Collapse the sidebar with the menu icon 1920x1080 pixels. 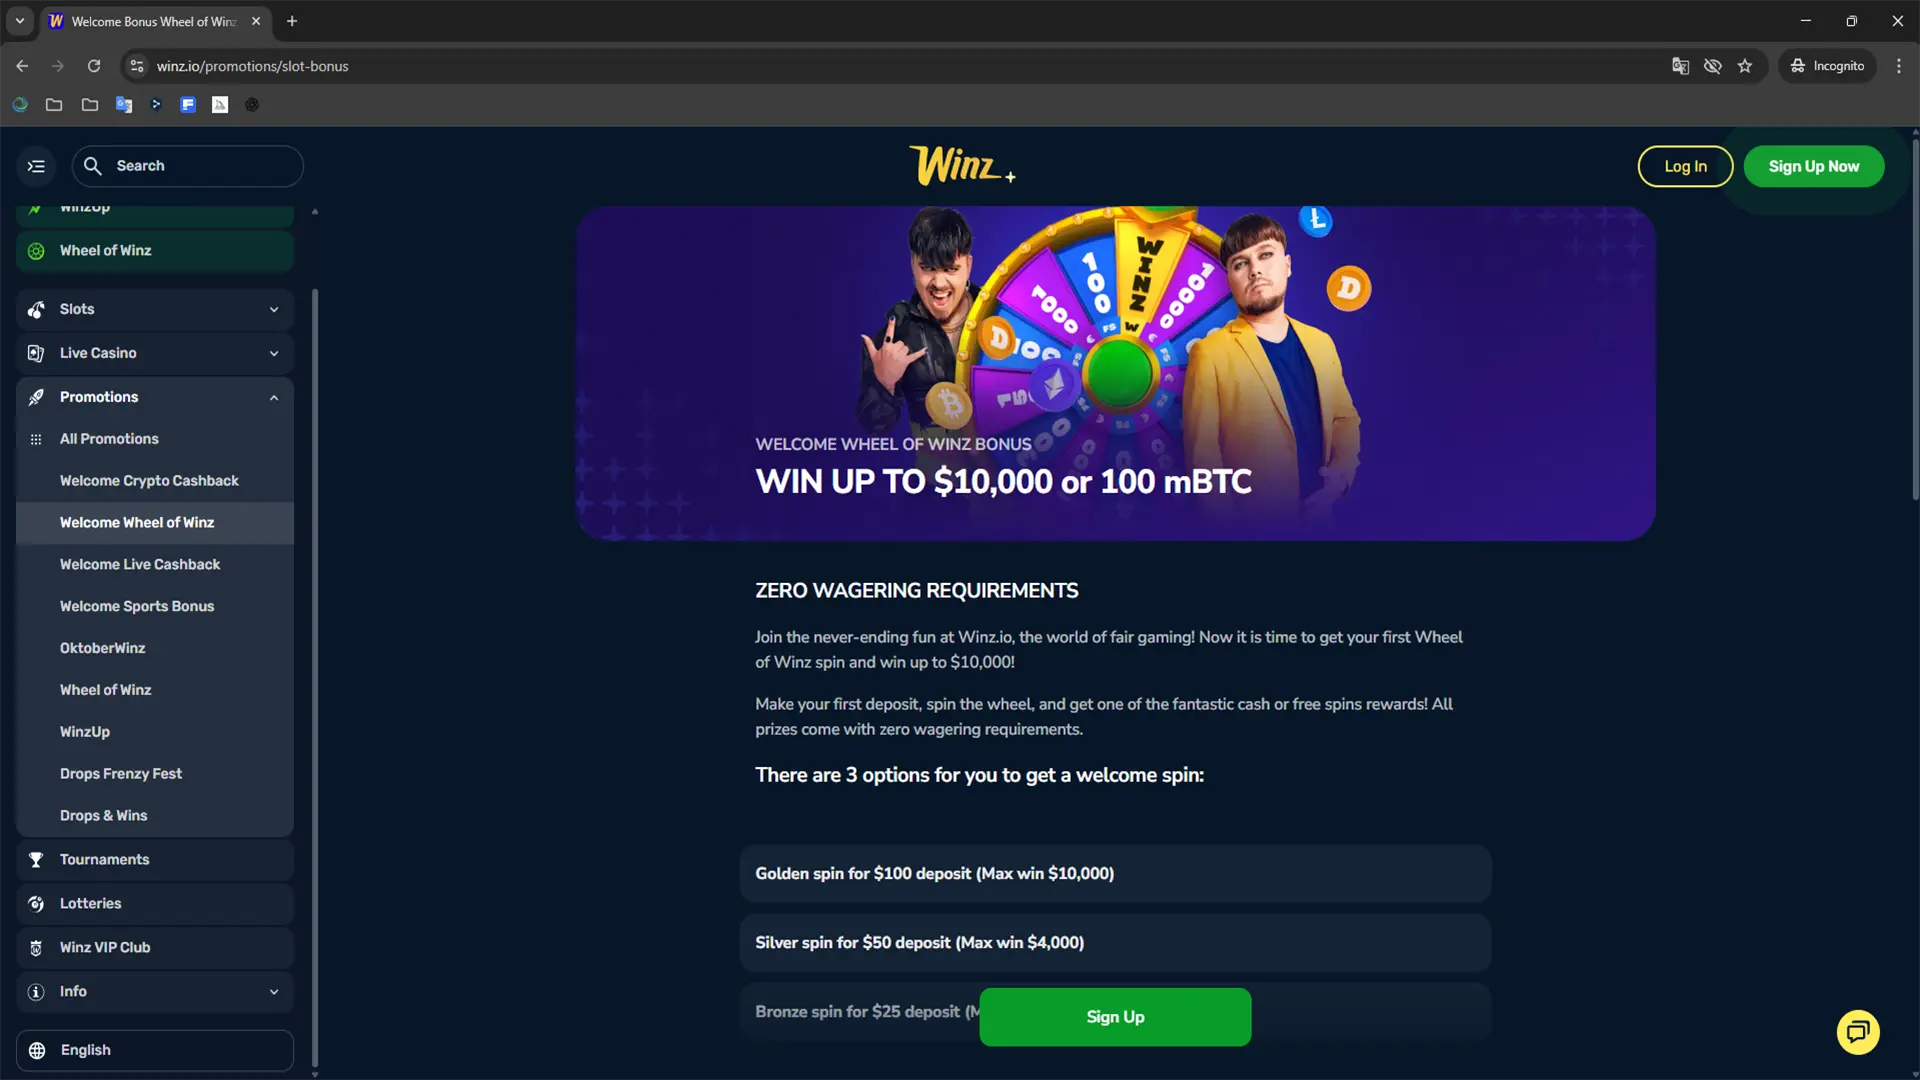coord(36,166)
